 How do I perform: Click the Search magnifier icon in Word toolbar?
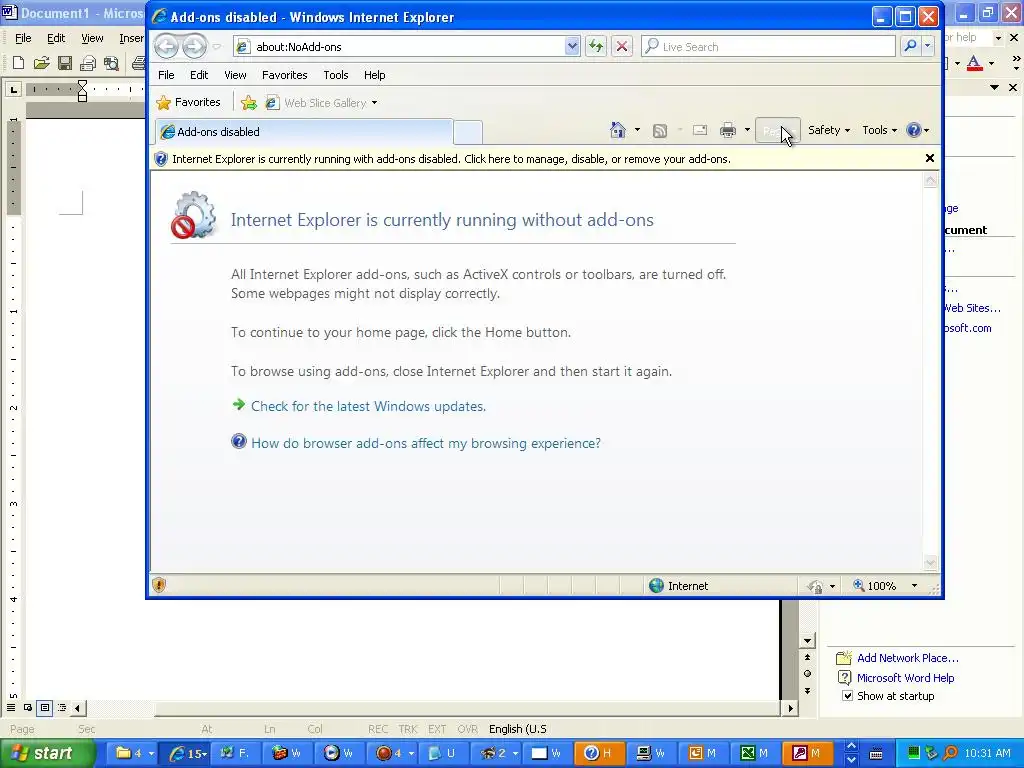[x=111, y=63]
